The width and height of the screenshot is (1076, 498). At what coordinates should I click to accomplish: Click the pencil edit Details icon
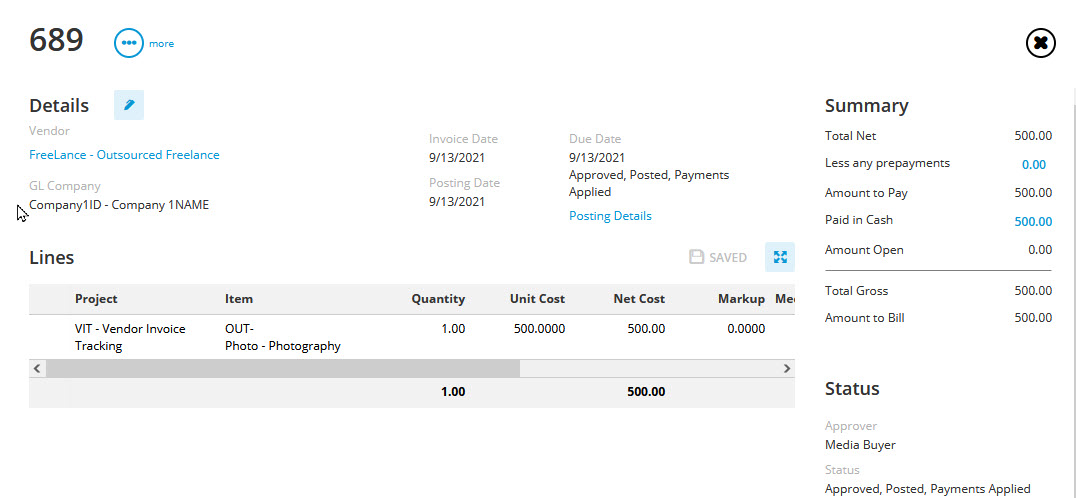pos(129,105)
